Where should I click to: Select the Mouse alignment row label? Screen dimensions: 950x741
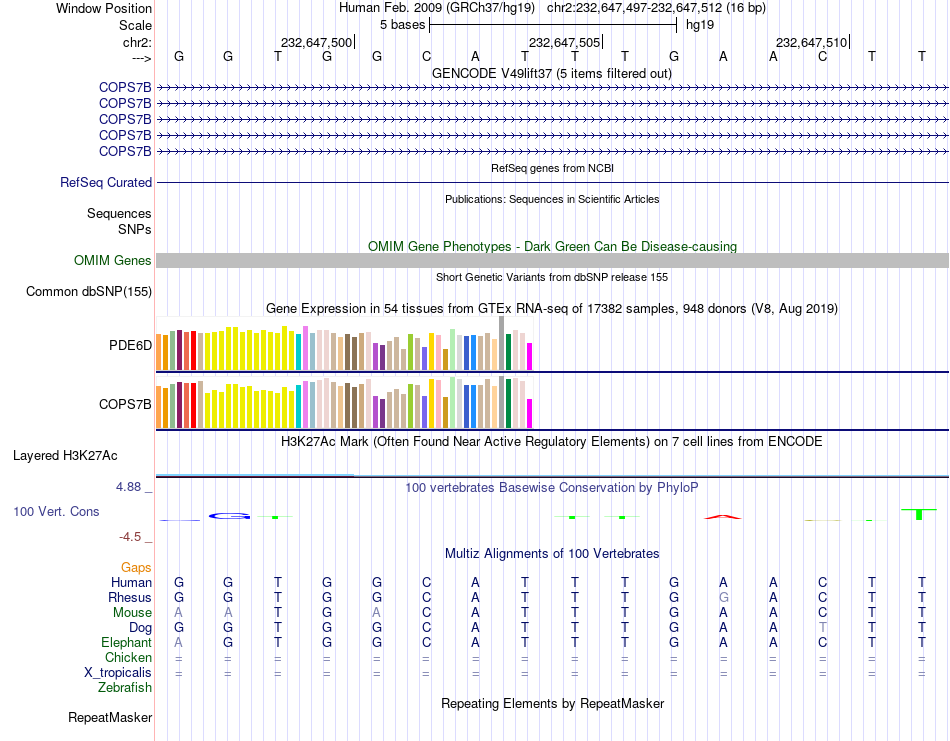[x=132, y=613]
